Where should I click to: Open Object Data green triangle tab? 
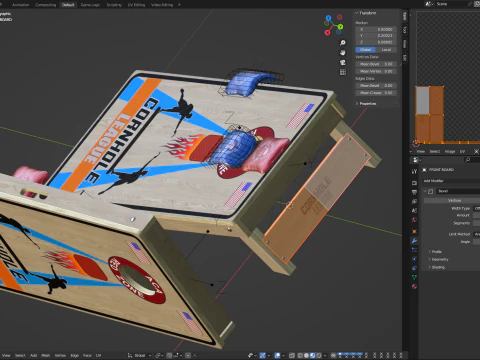point(414,277)
